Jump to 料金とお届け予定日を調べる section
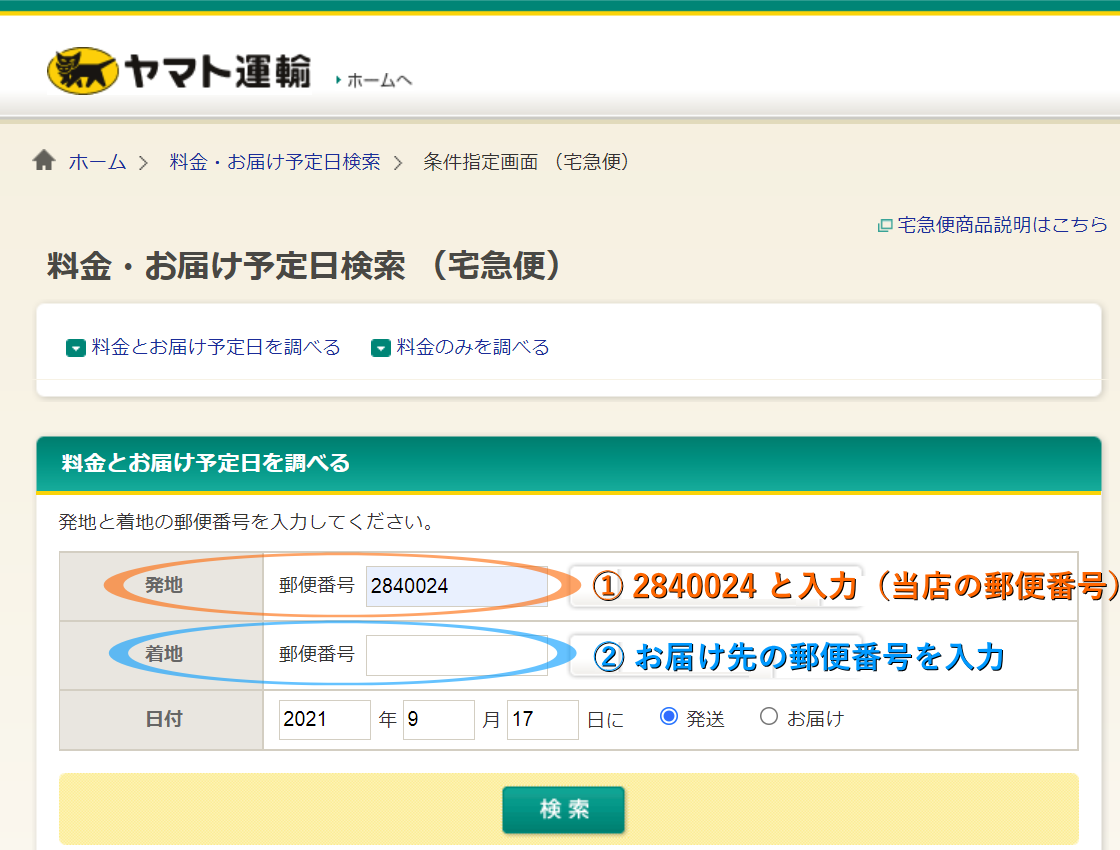1120x850 pixels. tap(216, 348)
